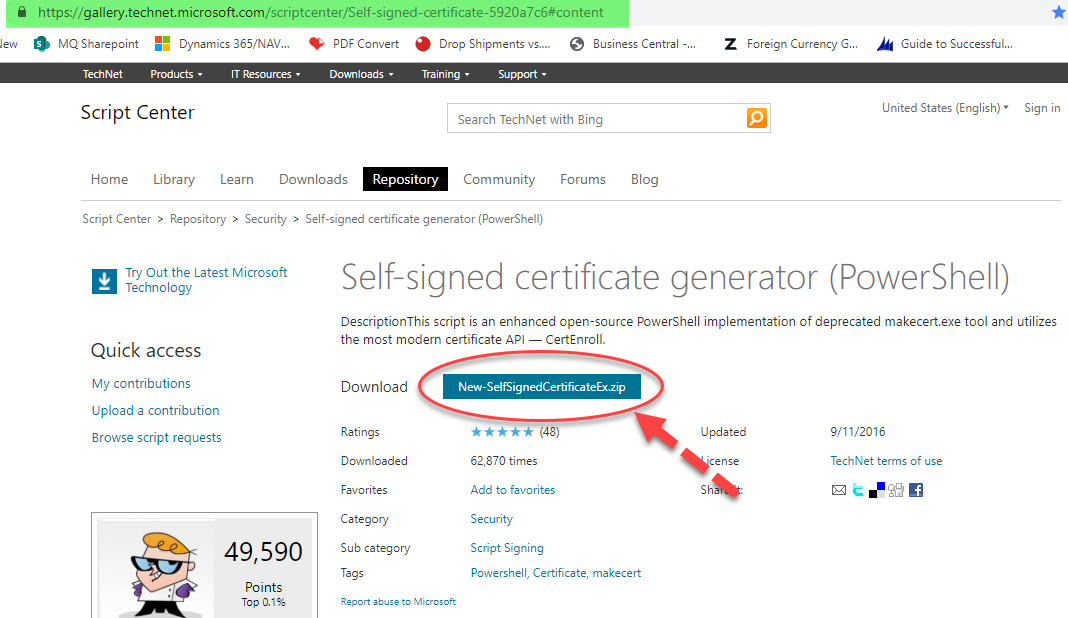Open Try Out the Latest Microsoft Technology link
1068x618 pixels.
click(206, 280)
